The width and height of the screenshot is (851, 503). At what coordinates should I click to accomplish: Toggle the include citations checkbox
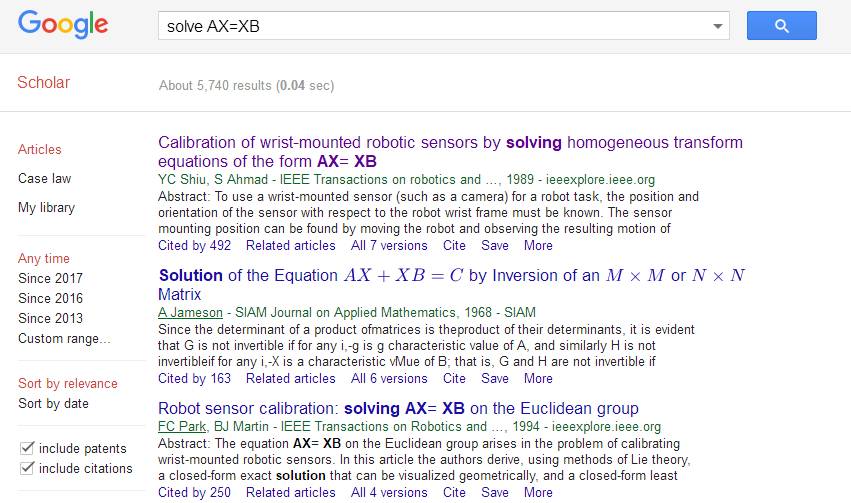point(27,468)
